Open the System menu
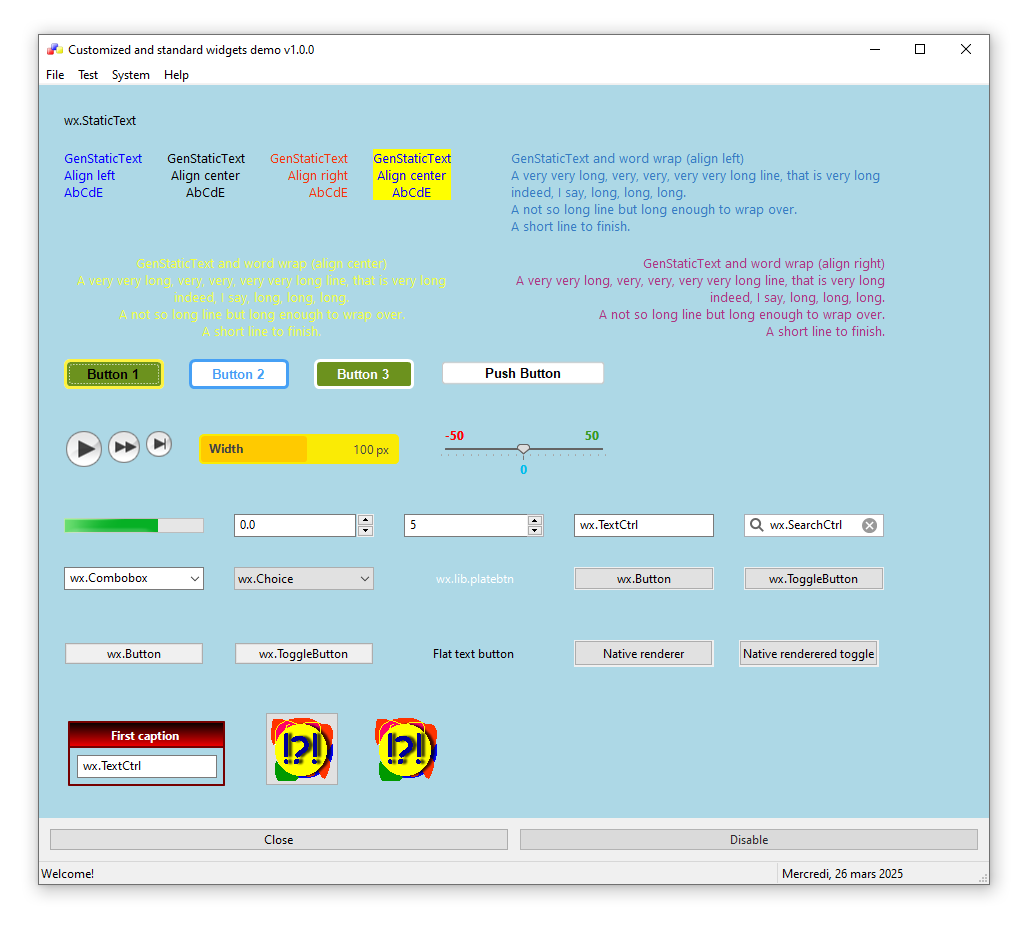Screen dimensions: 1030x928 click(x=130, y=75)
